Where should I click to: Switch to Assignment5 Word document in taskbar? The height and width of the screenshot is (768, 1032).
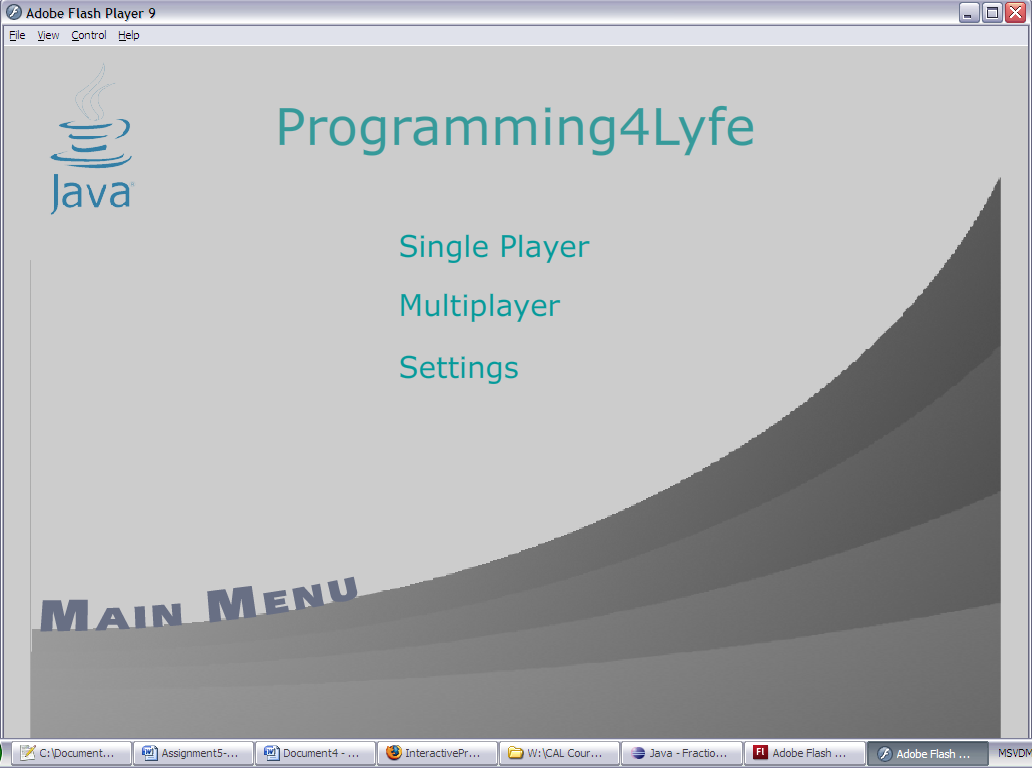(194, 753)
